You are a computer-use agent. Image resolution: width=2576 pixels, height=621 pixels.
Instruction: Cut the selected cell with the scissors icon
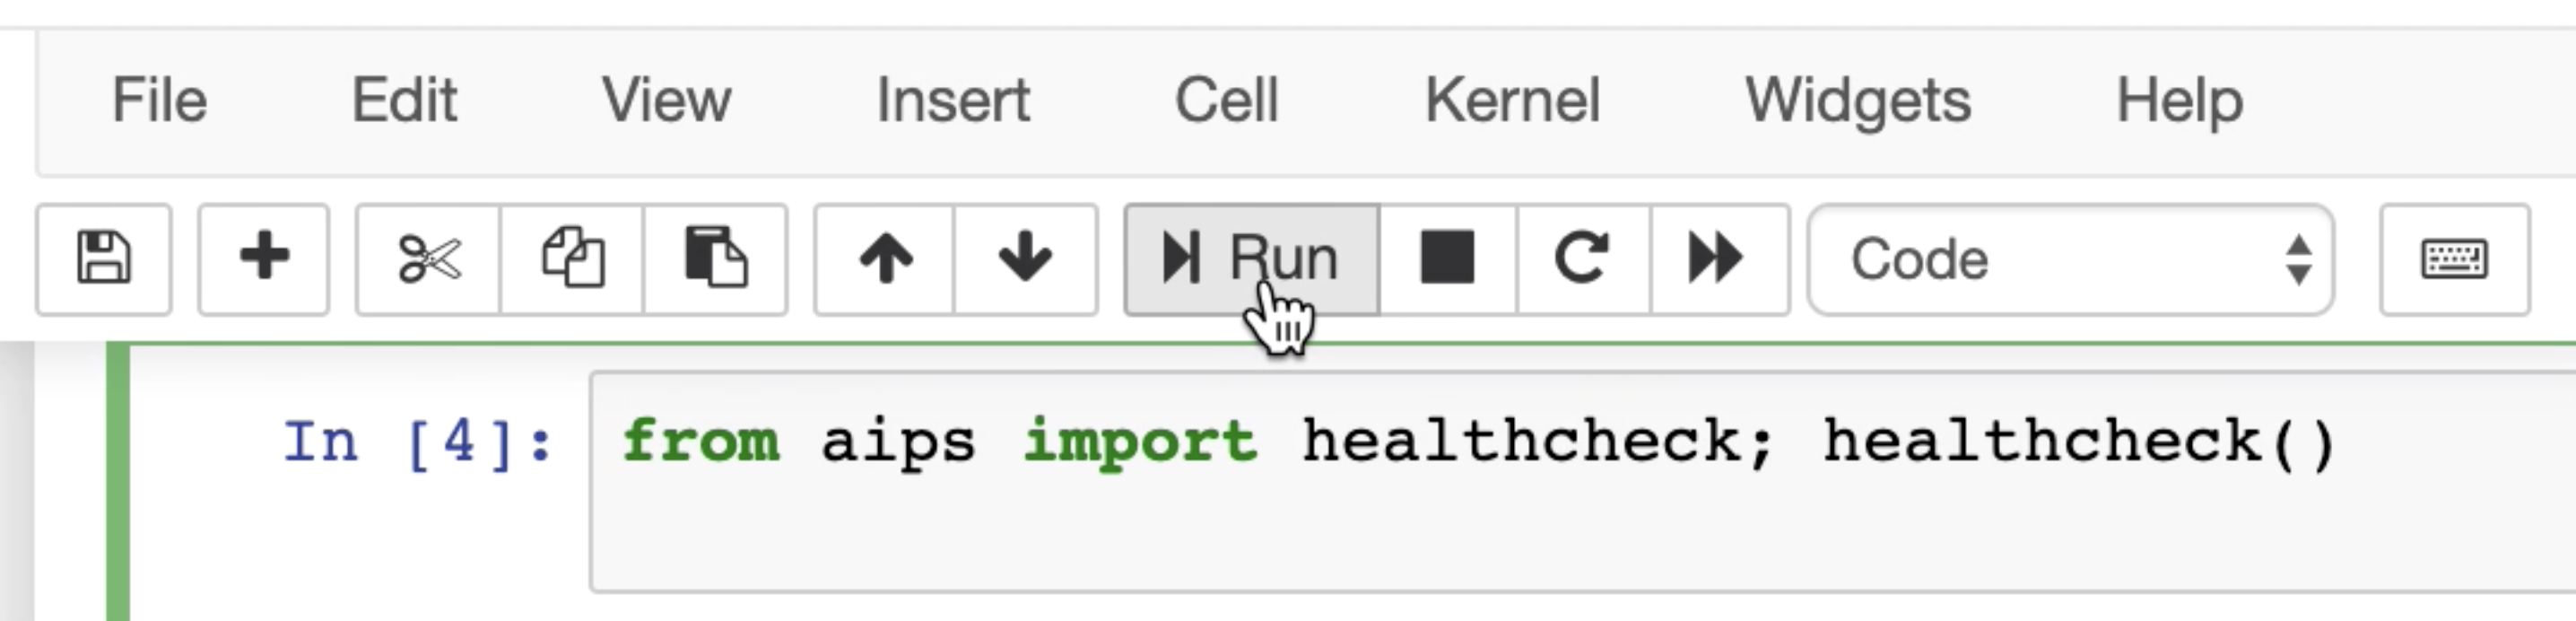point(428,258)
